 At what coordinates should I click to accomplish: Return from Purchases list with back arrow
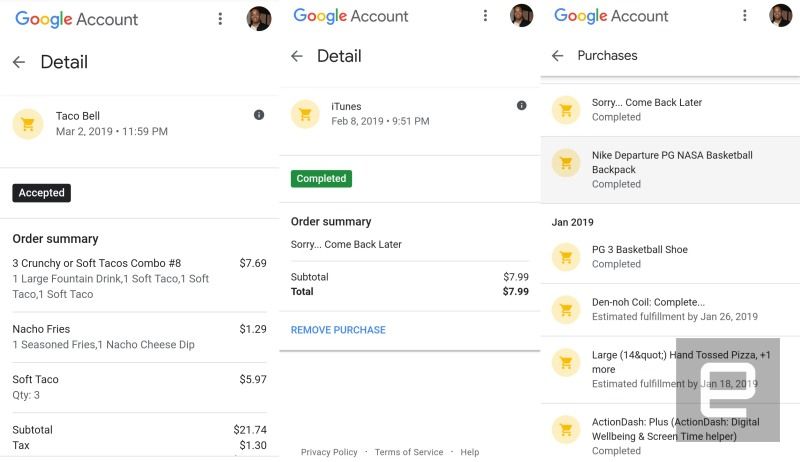tap(558, 56)
